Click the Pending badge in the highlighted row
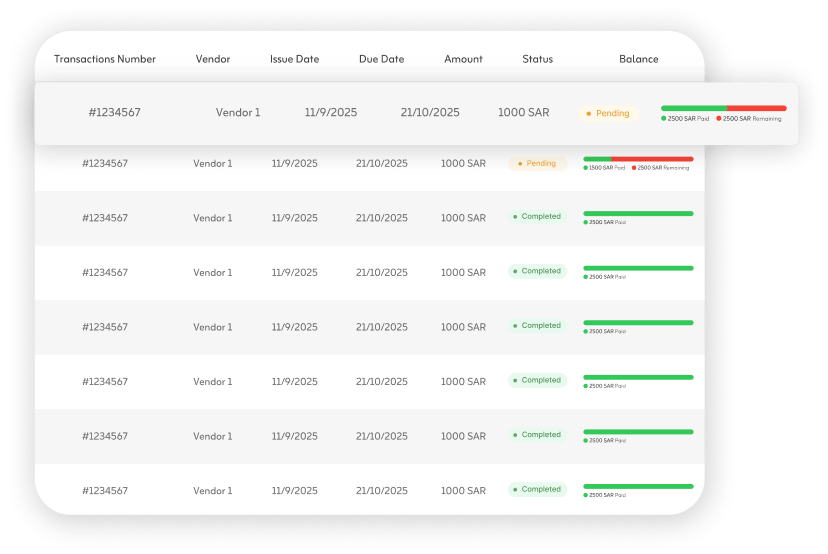 pos(608,114)
